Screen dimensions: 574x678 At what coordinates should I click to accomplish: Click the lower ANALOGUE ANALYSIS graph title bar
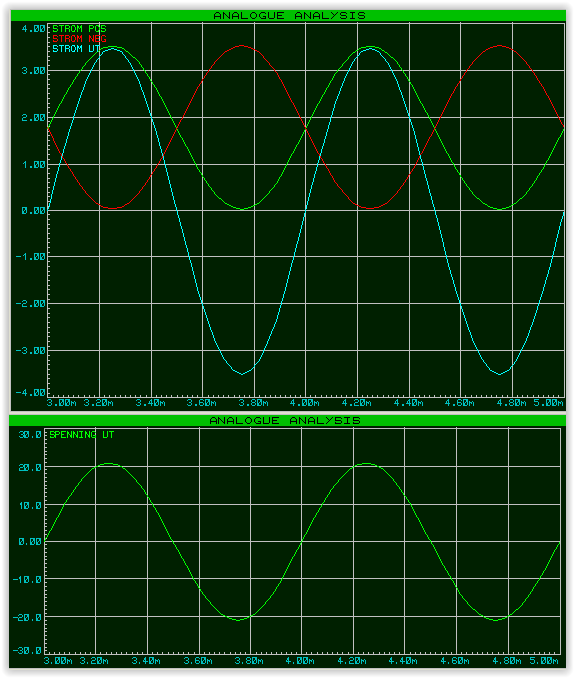click(x=287, y=420)
